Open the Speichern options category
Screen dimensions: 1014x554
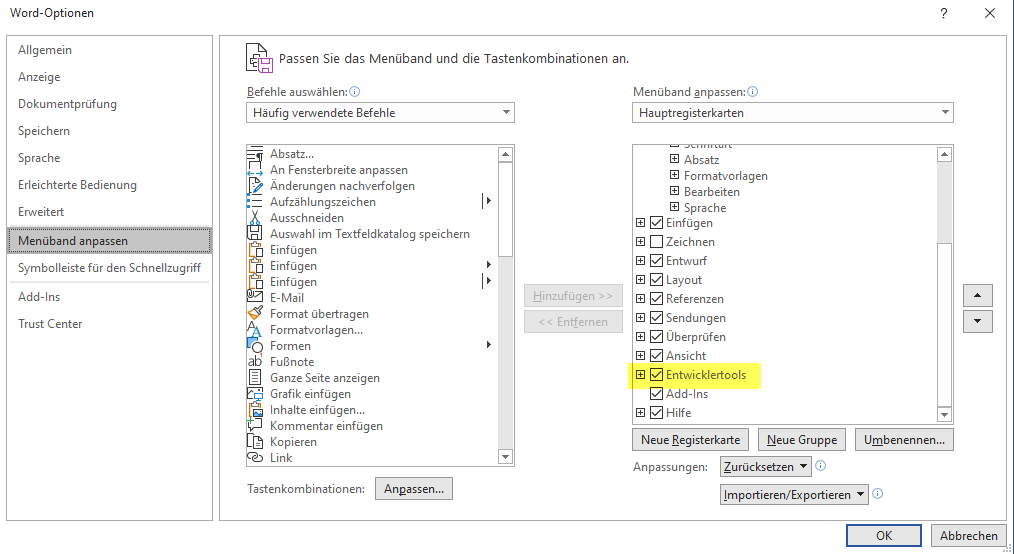pyautogui.click(x=109, y=131)
